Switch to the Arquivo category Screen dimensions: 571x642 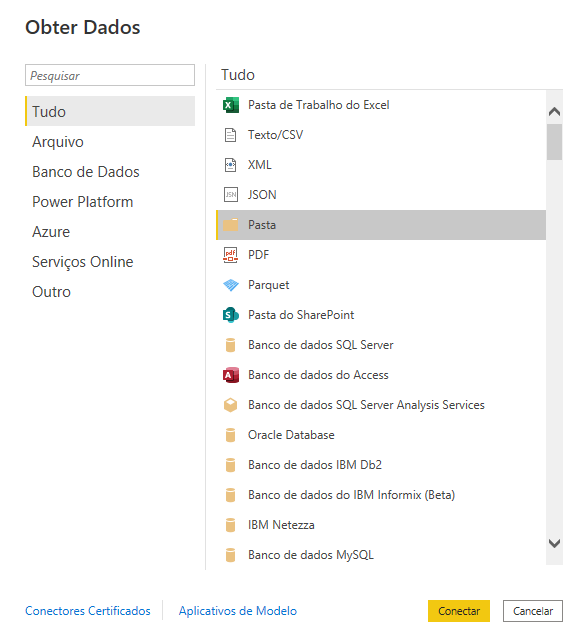pyautogui.click(x=58, y=142)
